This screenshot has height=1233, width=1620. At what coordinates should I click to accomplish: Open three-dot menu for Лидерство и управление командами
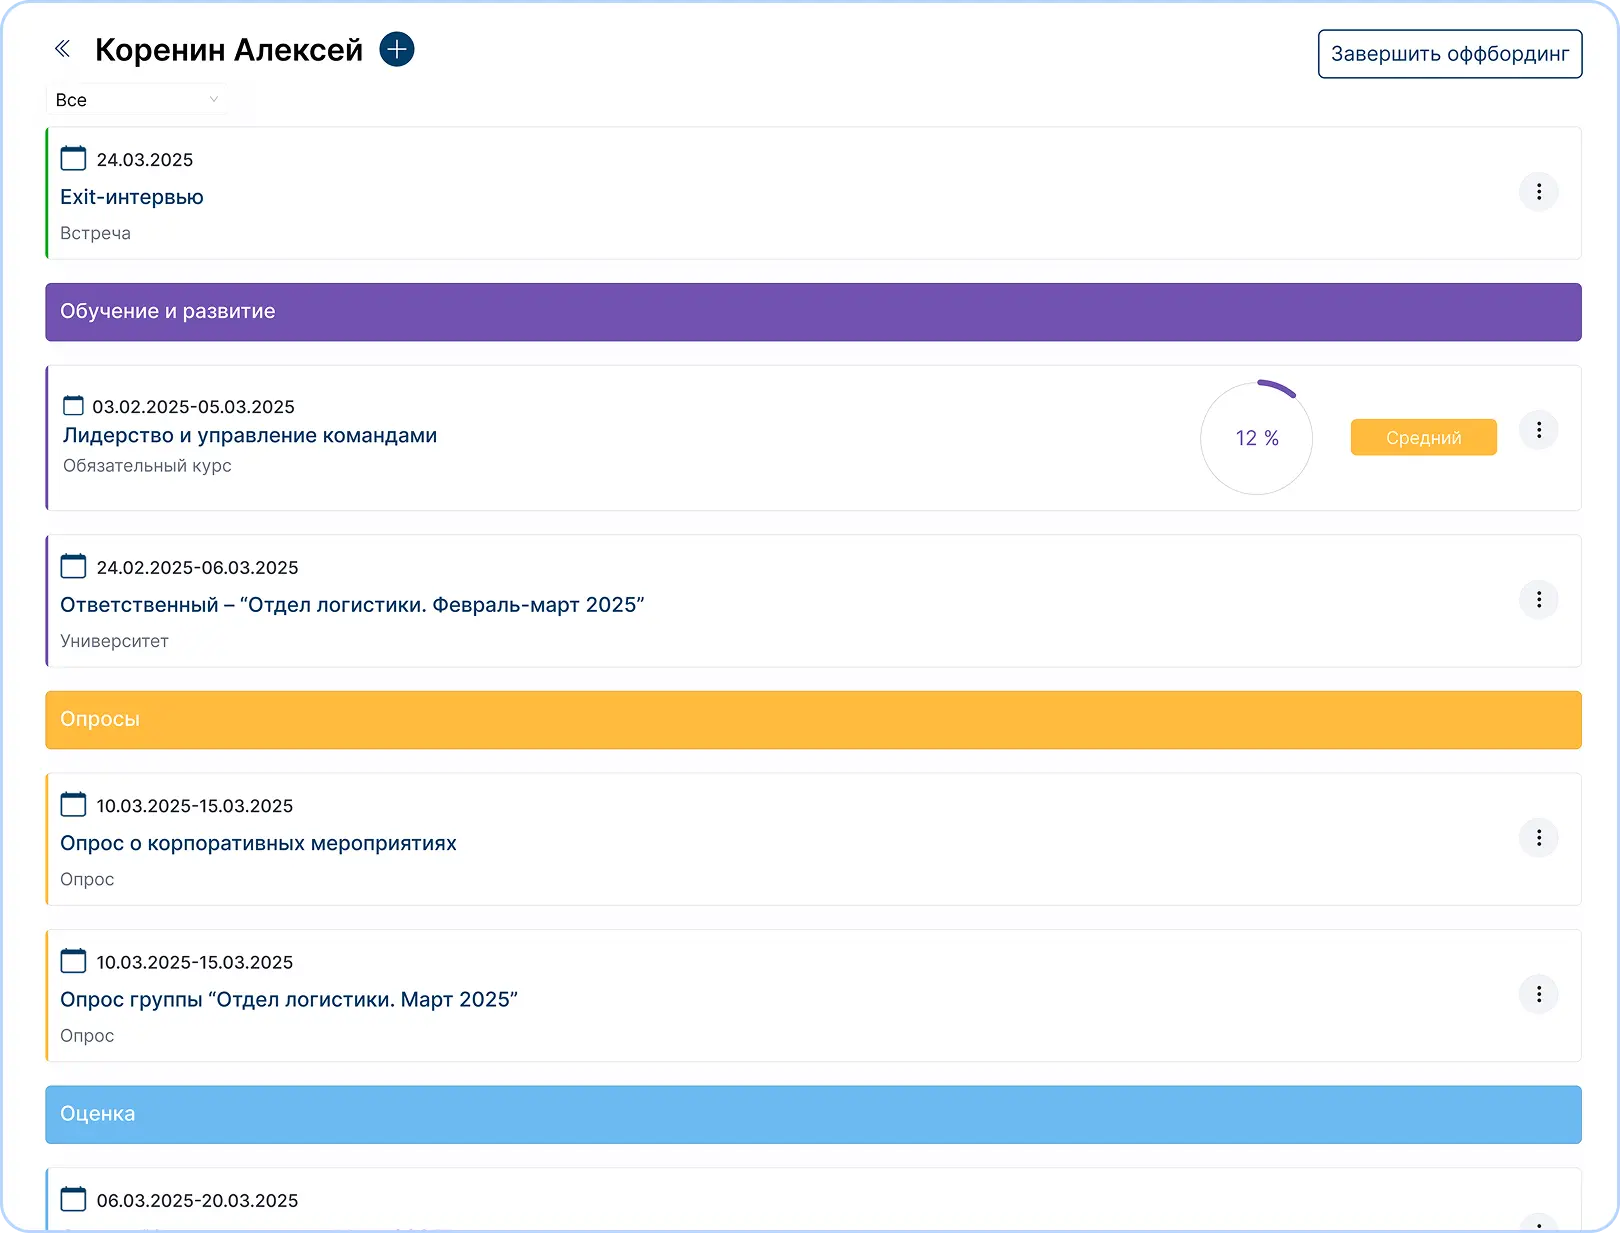point(1538,430)
